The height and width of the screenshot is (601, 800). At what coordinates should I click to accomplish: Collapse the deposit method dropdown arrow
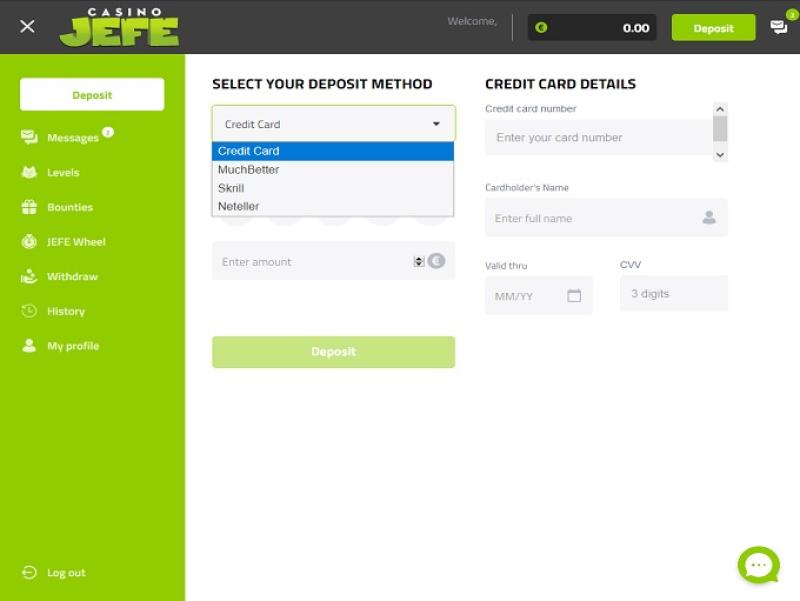pyautogui.click(x=436, y=124)
